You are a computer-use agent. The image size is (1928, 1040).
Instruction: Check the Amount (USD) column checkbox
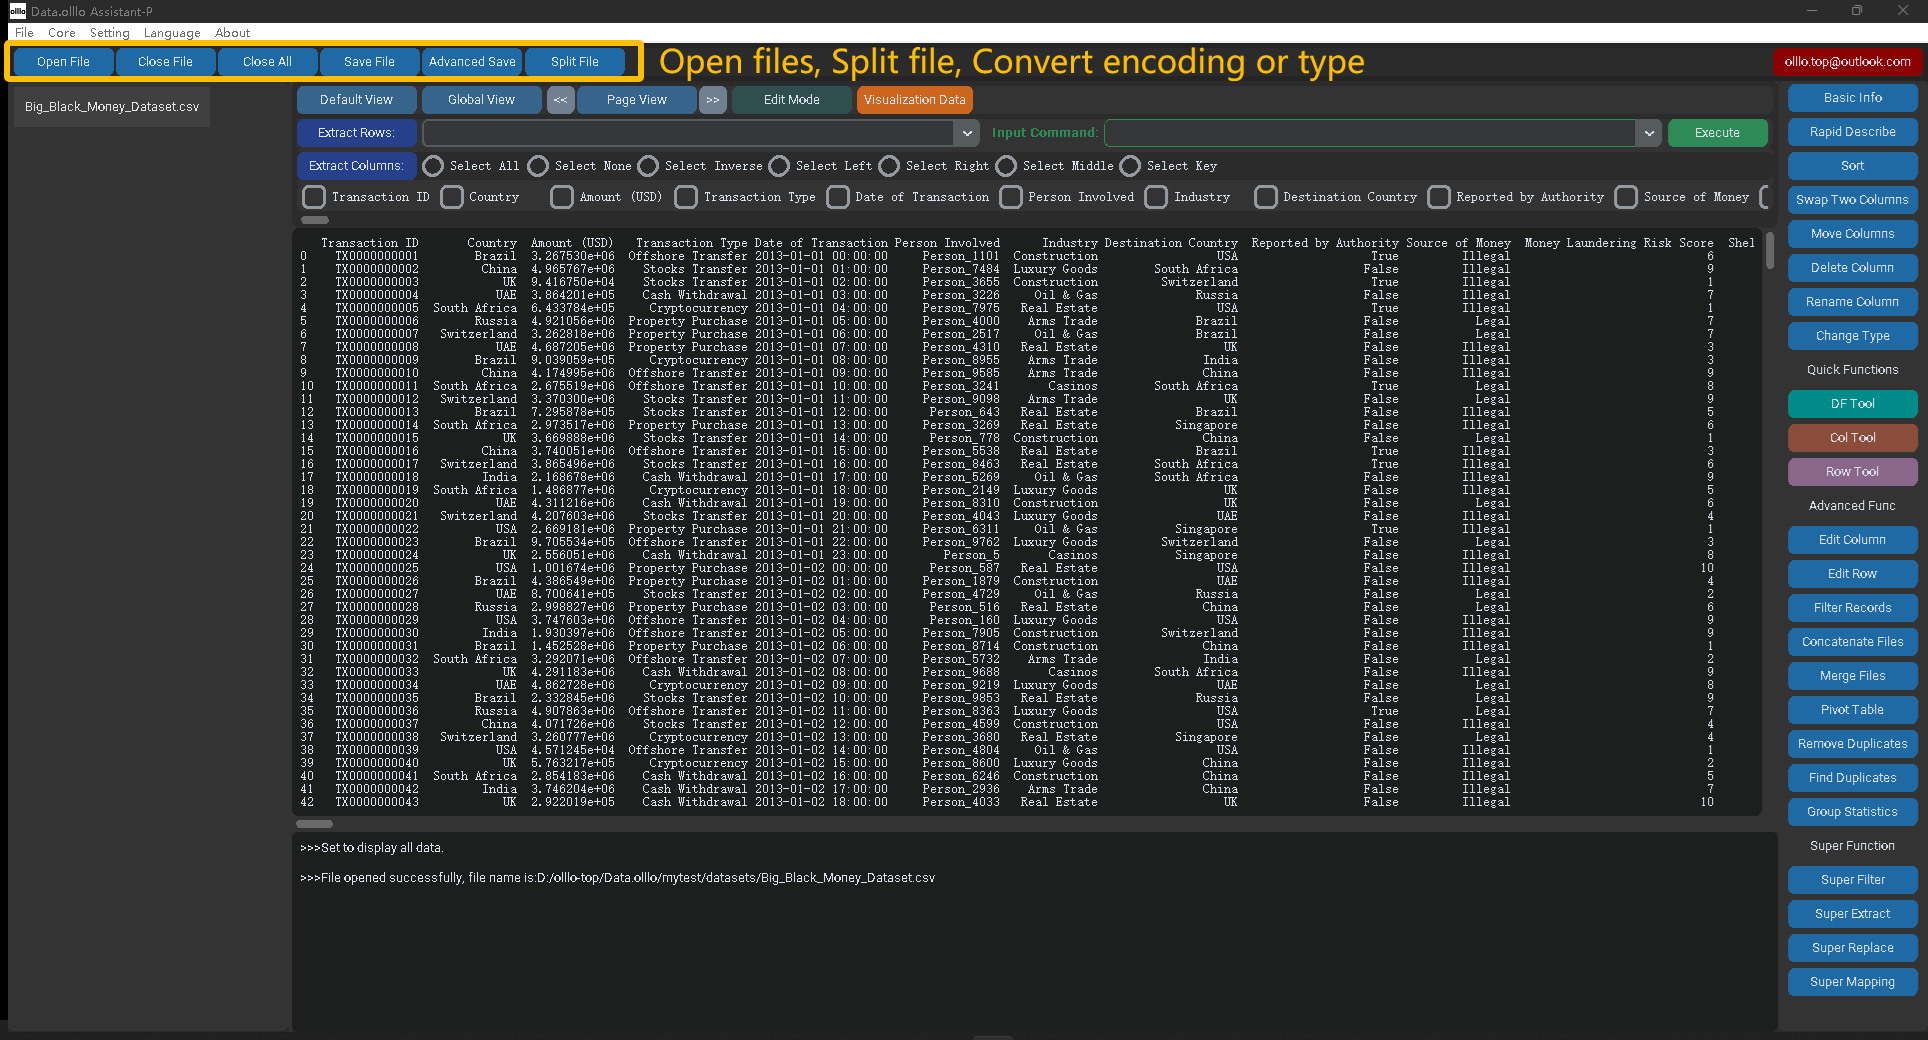(x=562, y=197)
